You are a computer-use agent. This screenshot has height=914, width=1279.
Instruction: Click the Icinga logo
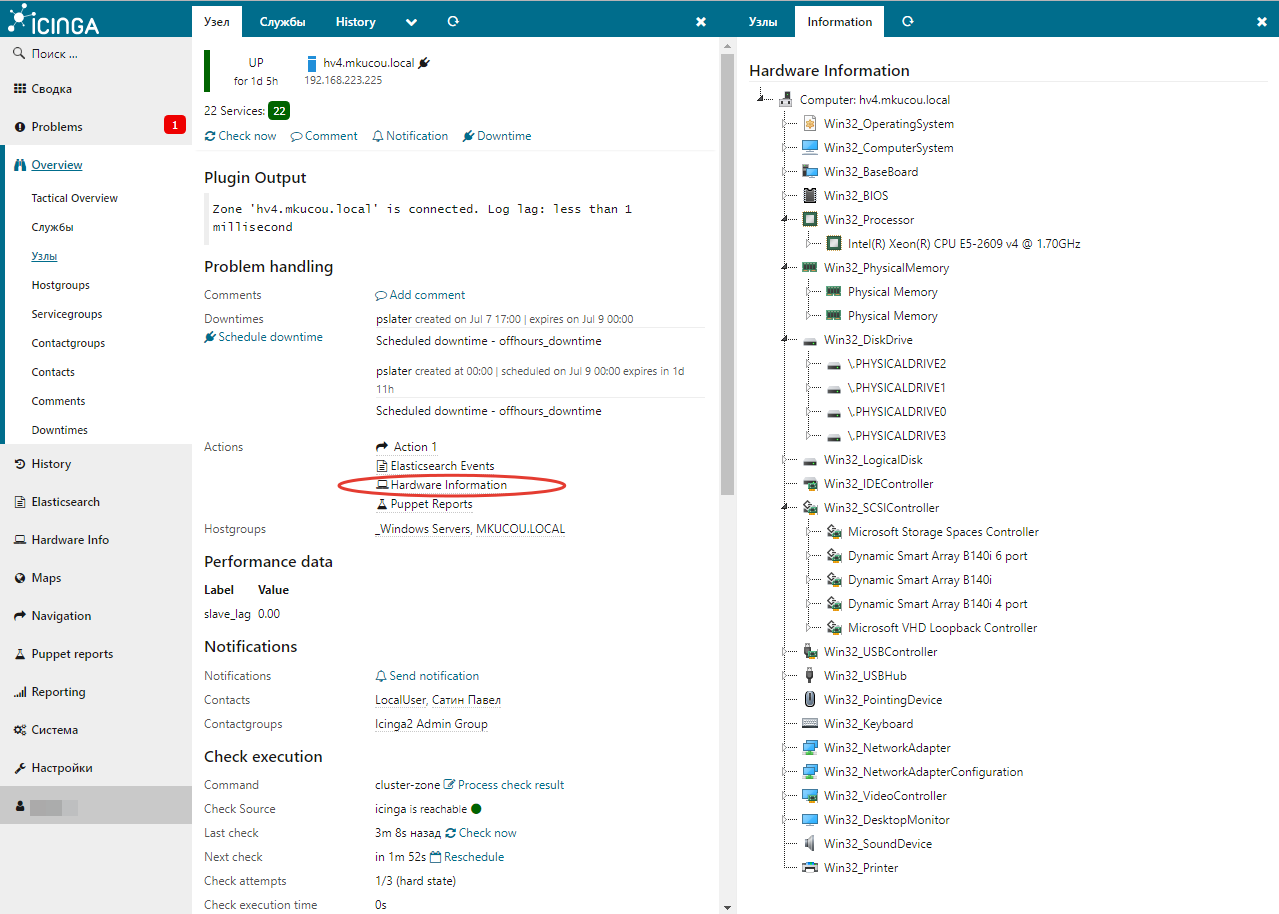(54, 20)
